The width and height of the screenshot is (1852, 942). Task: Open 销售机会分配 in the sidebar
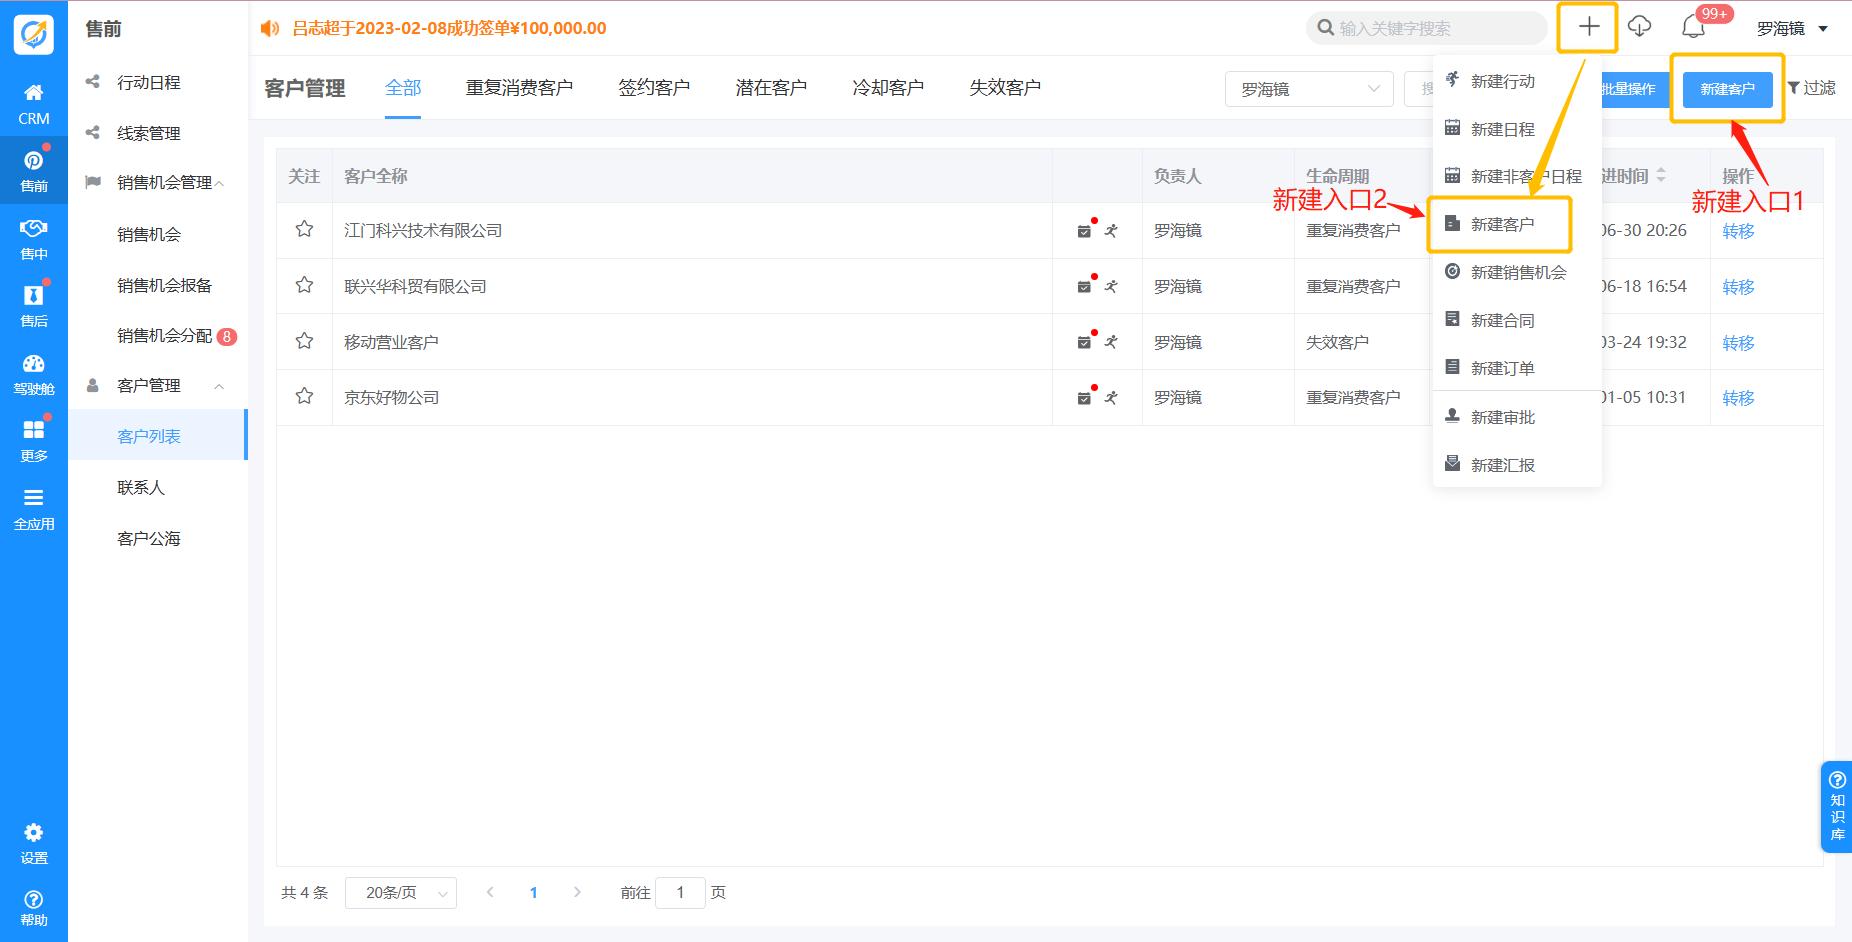click(165, 336)
